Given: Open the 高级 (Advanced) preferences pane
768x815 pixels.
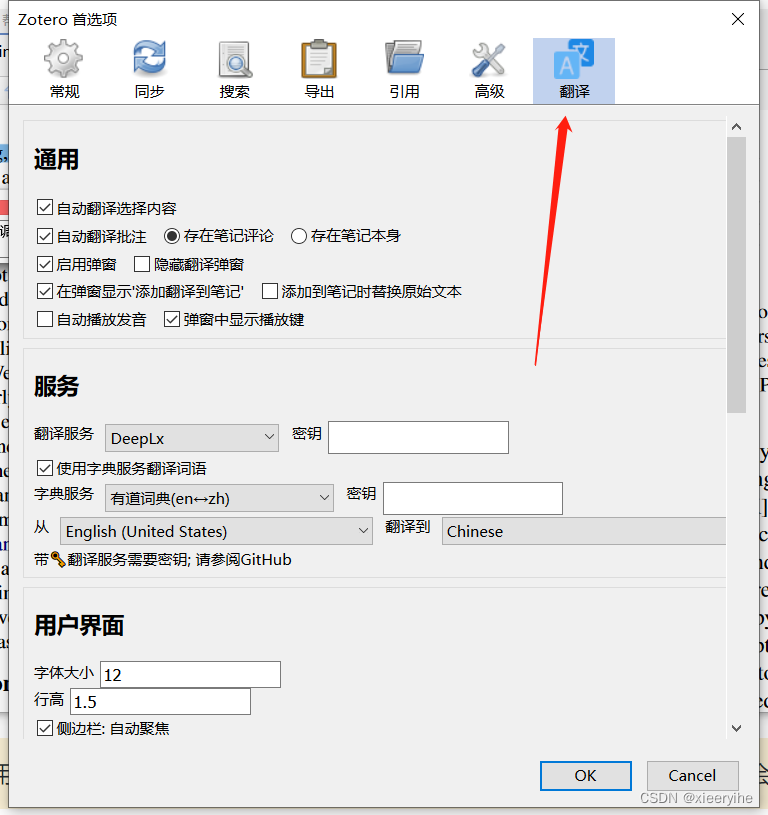Looking at the screenshot, I should (x=489, y=70).
